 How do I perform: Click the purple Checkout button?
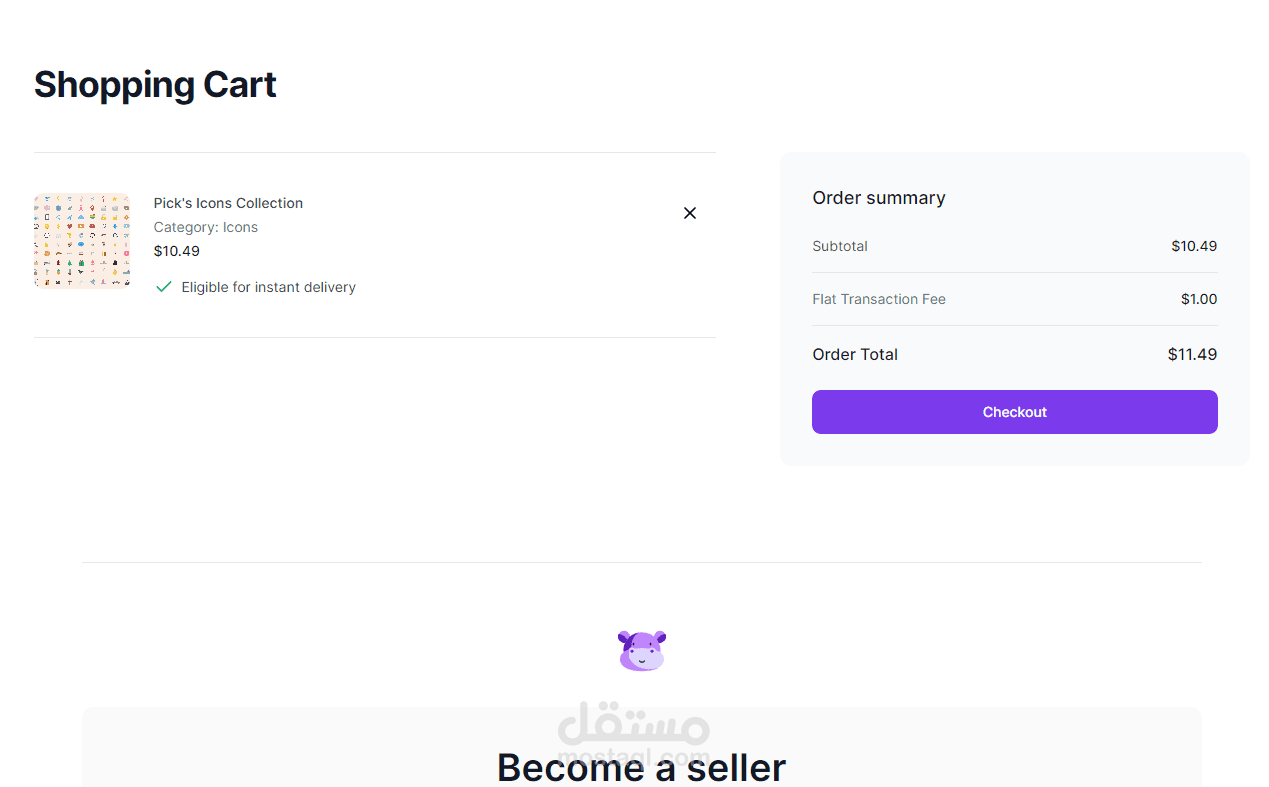[x=1014, y=412]
